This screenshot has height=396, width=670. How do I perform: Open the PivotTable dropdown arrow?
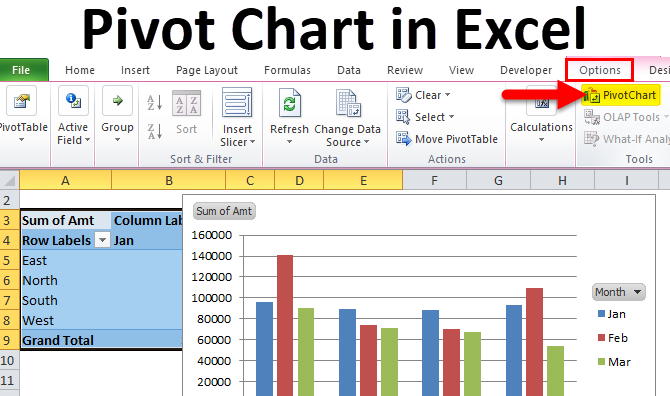tap(21, 140)
